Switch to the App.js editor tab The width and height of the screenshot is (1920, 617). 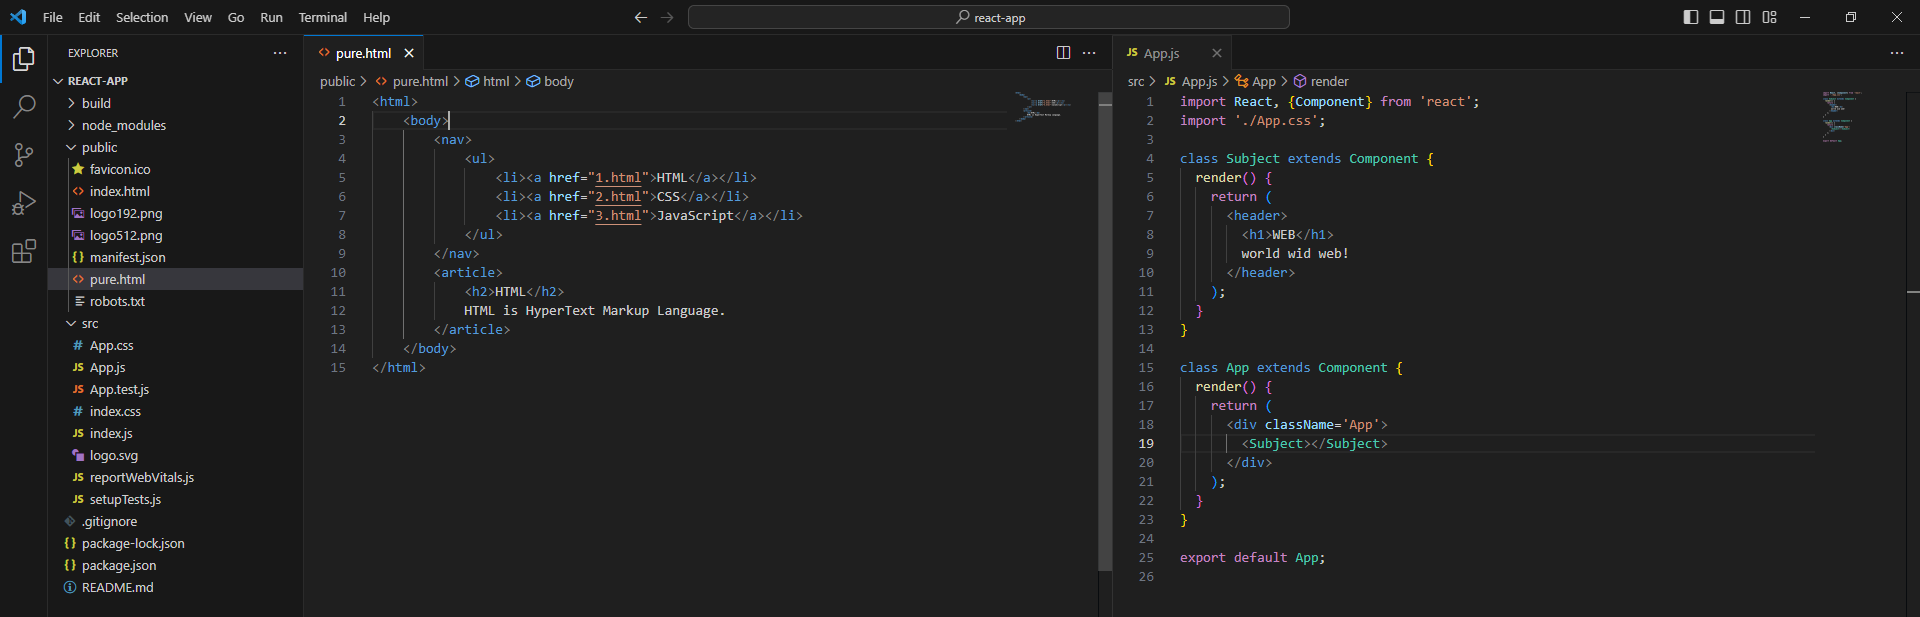tap(1161, 53)
